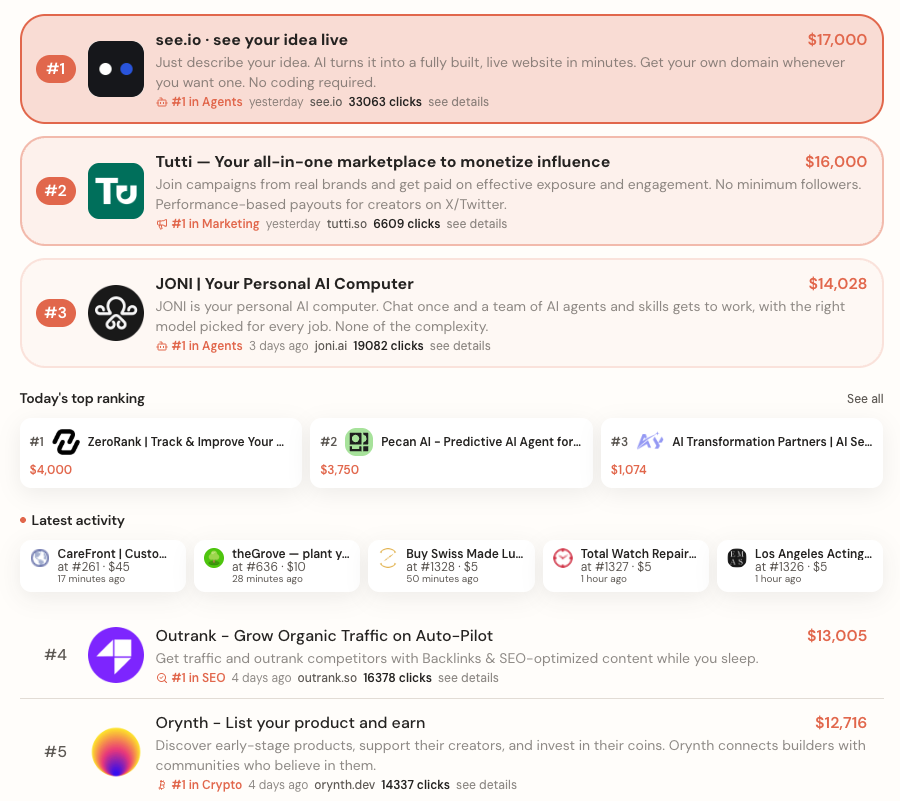The image size is (900, 801).
Task: Open the Orynth gradient circle logo
Action: click(x=115, y=752)
